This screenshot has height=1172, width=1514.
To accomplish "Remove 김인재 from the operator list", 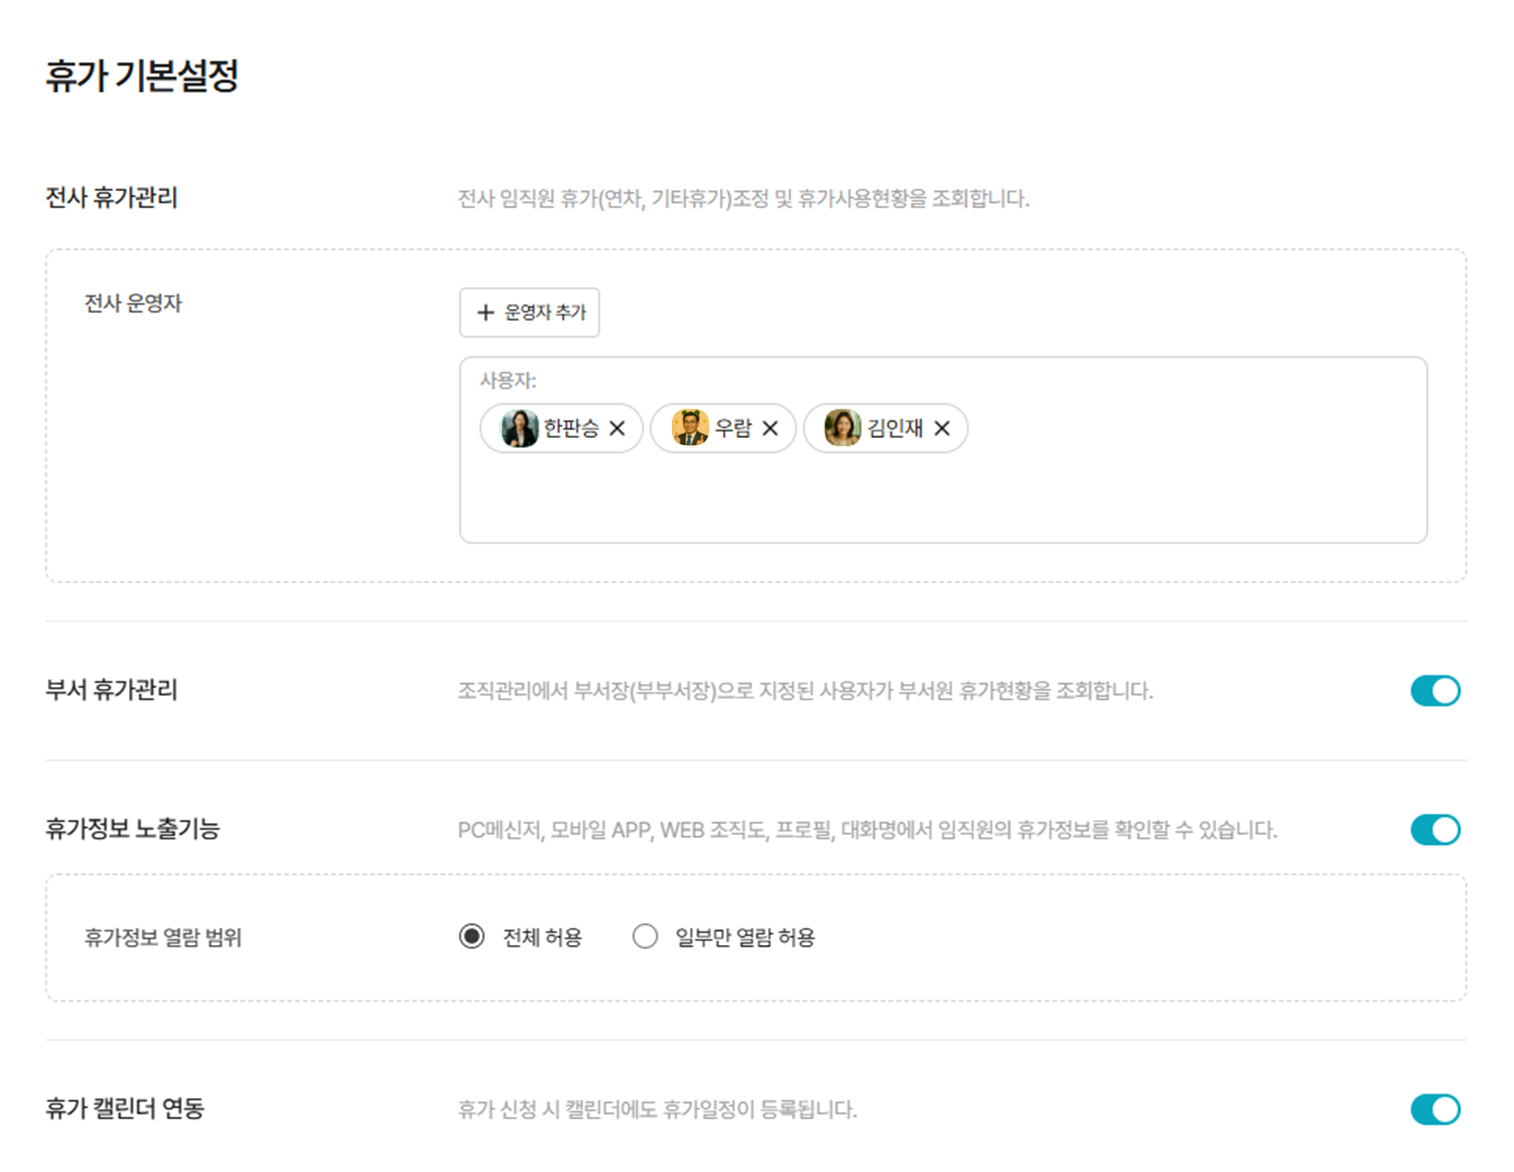I will click(942, 428).
